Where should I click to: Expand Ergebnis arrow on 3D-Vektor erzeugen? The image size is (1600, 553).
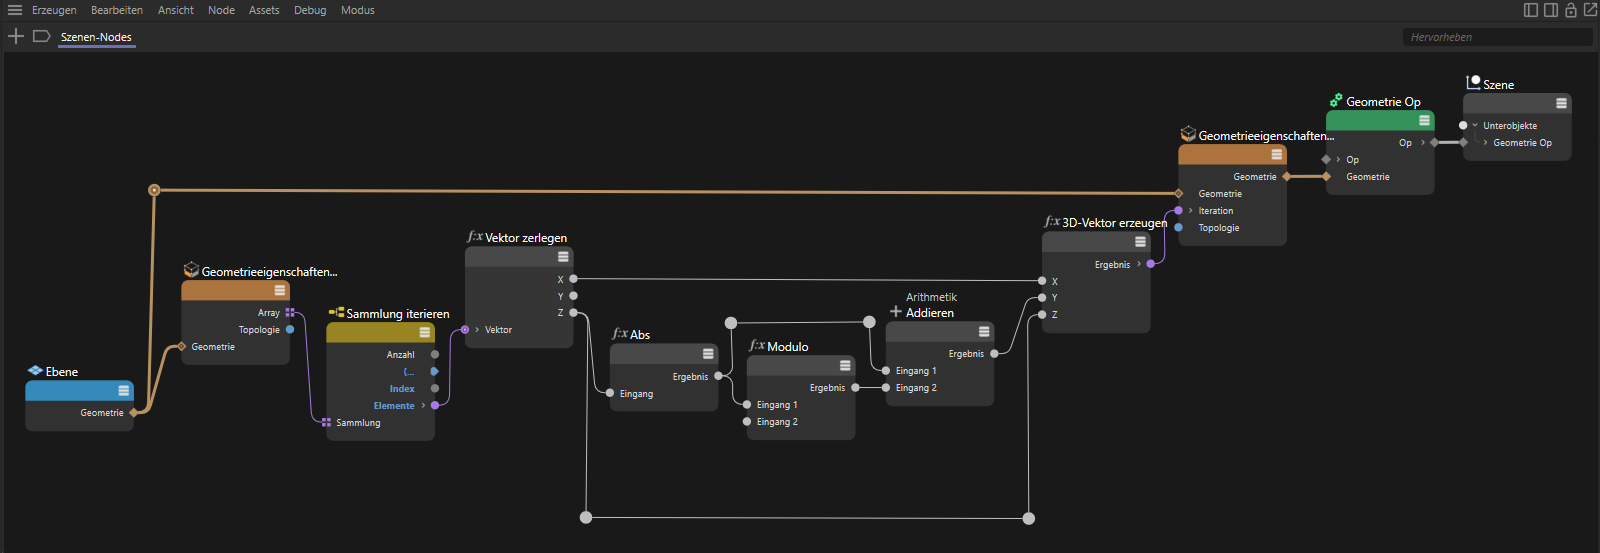tap(1139, 264)
